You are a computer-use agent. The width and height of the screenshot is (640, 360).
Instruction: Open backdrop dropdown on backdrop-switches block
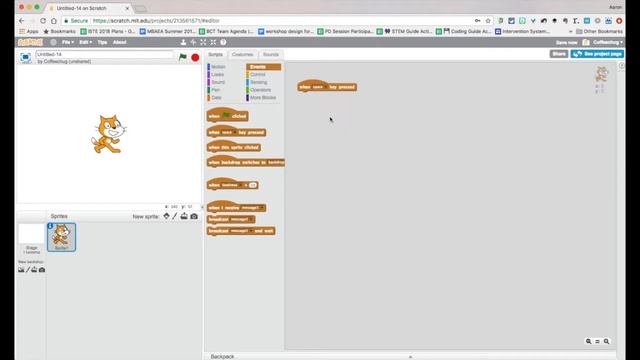(x=277, y=162)
